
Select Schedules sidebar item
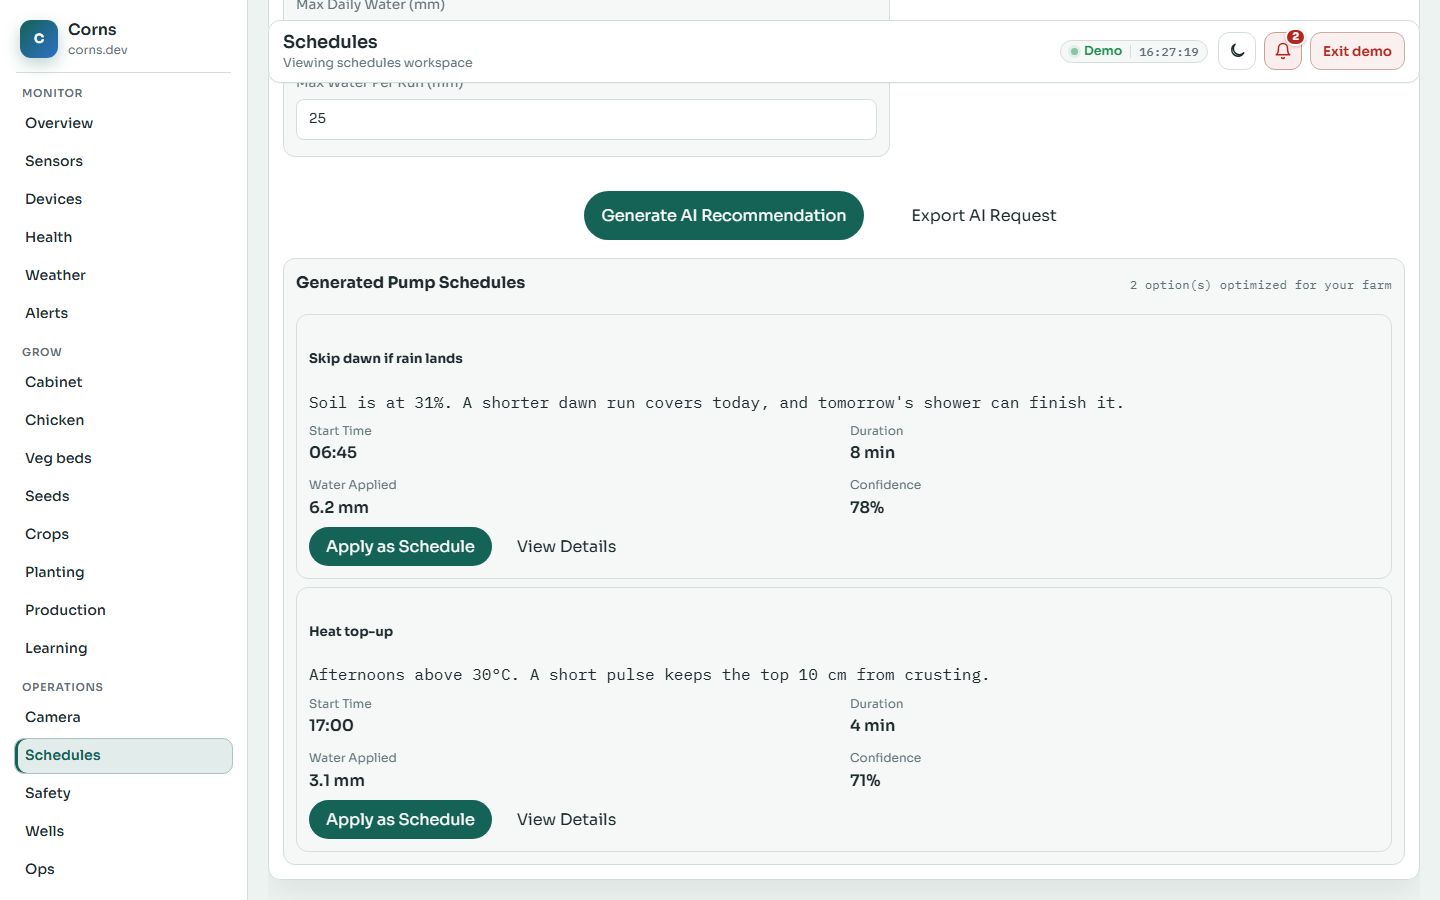tap(124, 755)
